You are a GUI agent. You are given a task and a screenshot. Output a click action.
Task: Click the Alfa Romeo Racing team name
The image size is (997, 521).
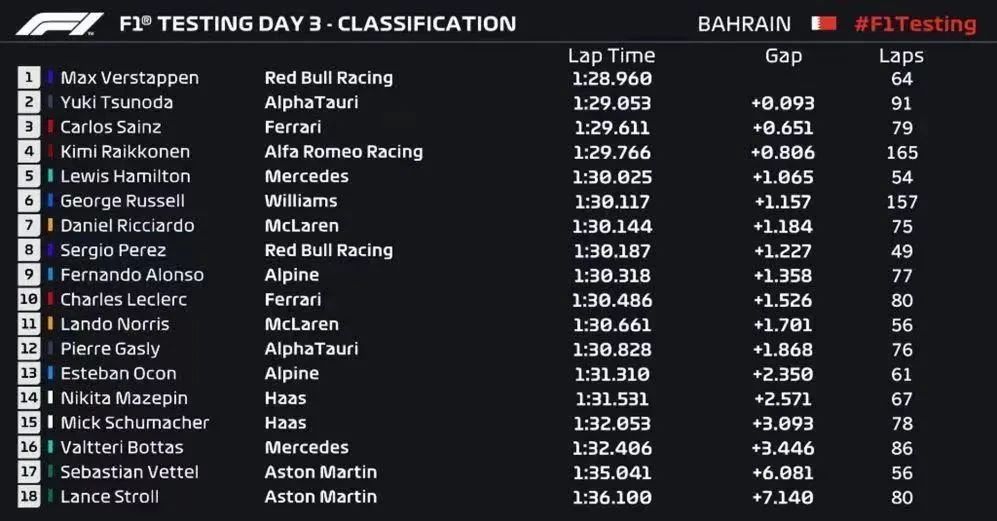[x=343, y=151]
